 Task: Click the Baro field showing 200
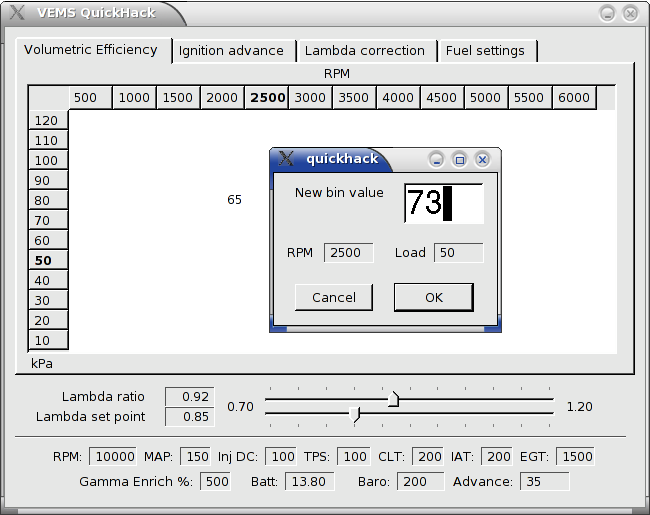point(420,481)
